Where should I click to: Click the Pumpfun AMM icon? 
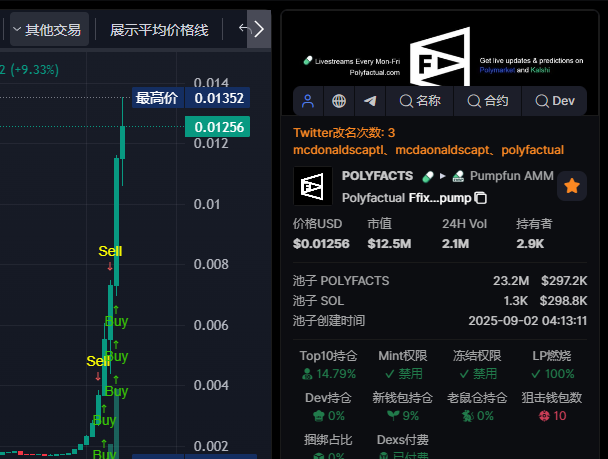click(458, 176)
